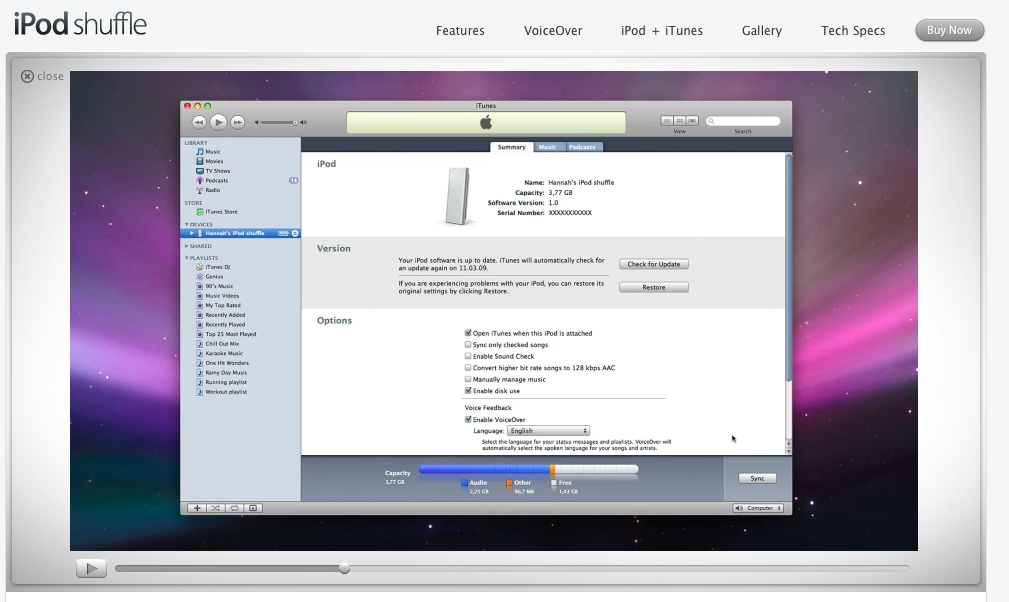This screenshot has width=1009, height=602.
Task: Open the iTunes DJ playlist
Action: click(217, 267)
